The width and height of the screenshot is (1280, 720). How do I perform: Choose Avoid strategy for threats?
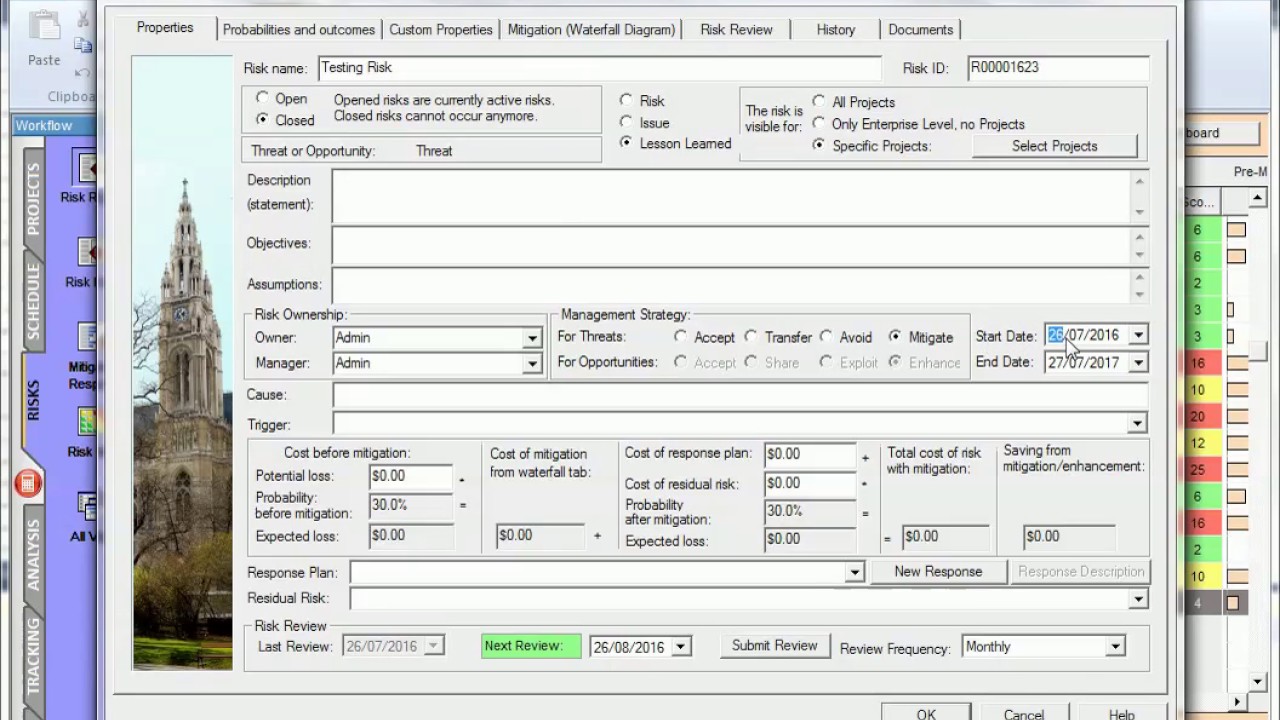826,337
